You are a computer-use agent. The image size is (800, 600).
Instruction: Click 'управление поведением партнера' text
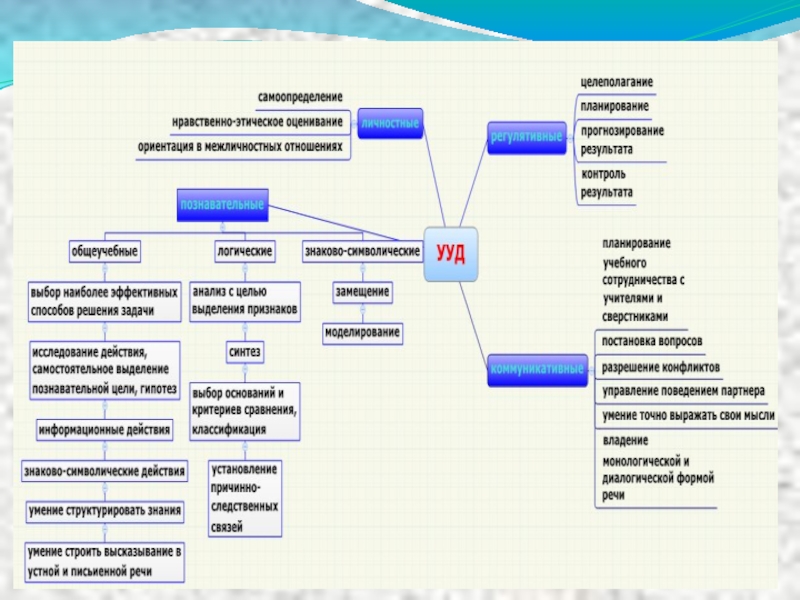click(684, 391)
